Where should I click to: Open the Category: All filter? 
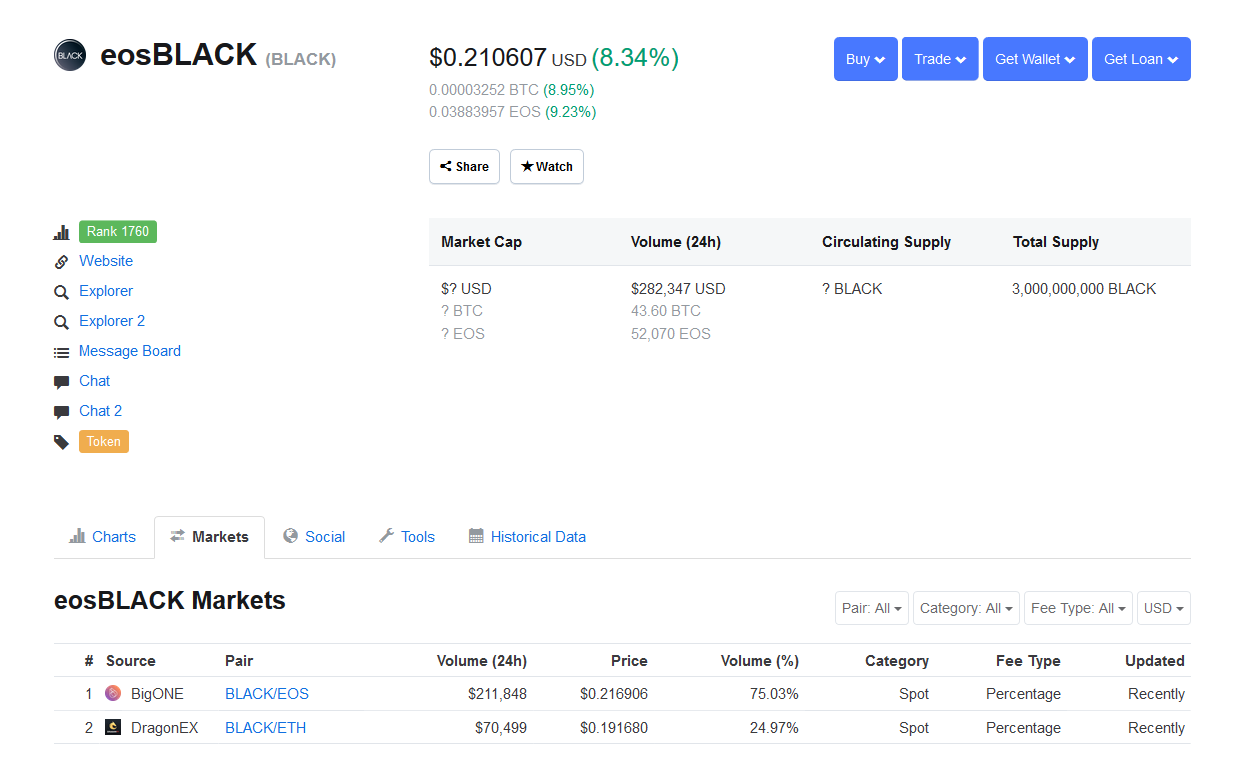point(966,608)
